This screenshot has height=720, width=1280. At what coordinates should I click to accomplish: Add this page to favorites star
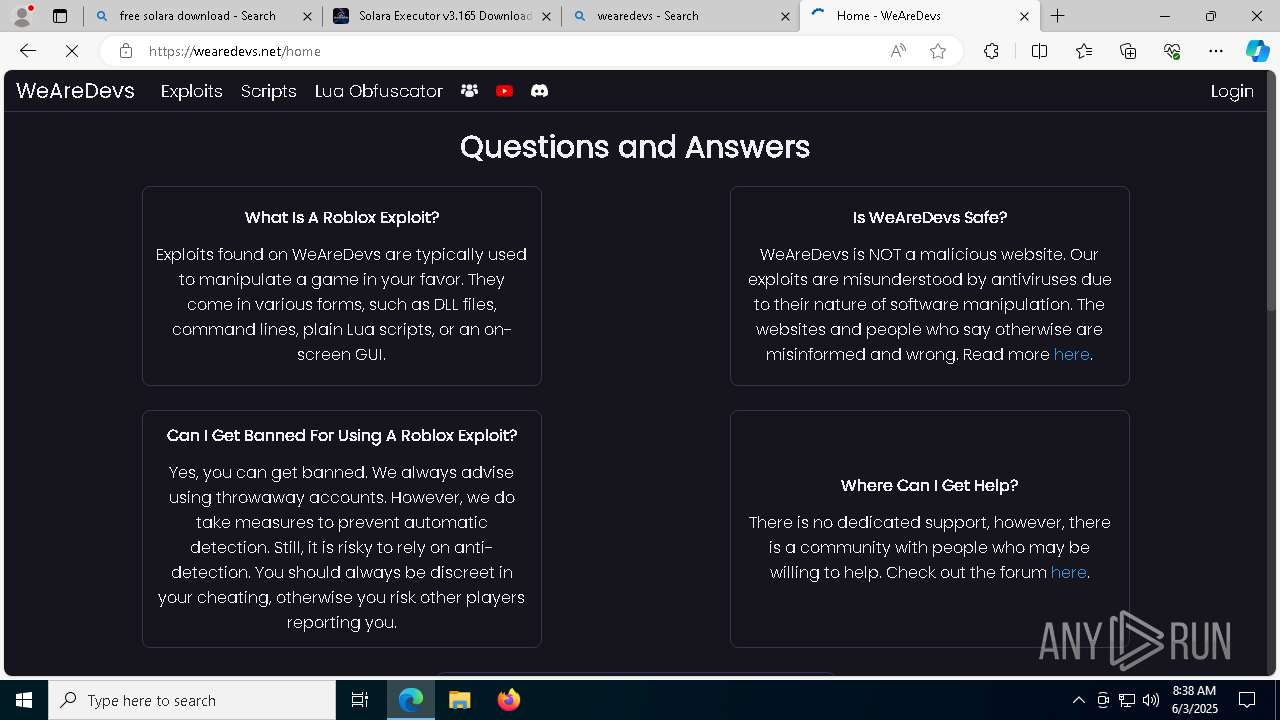tap(938, 51)
